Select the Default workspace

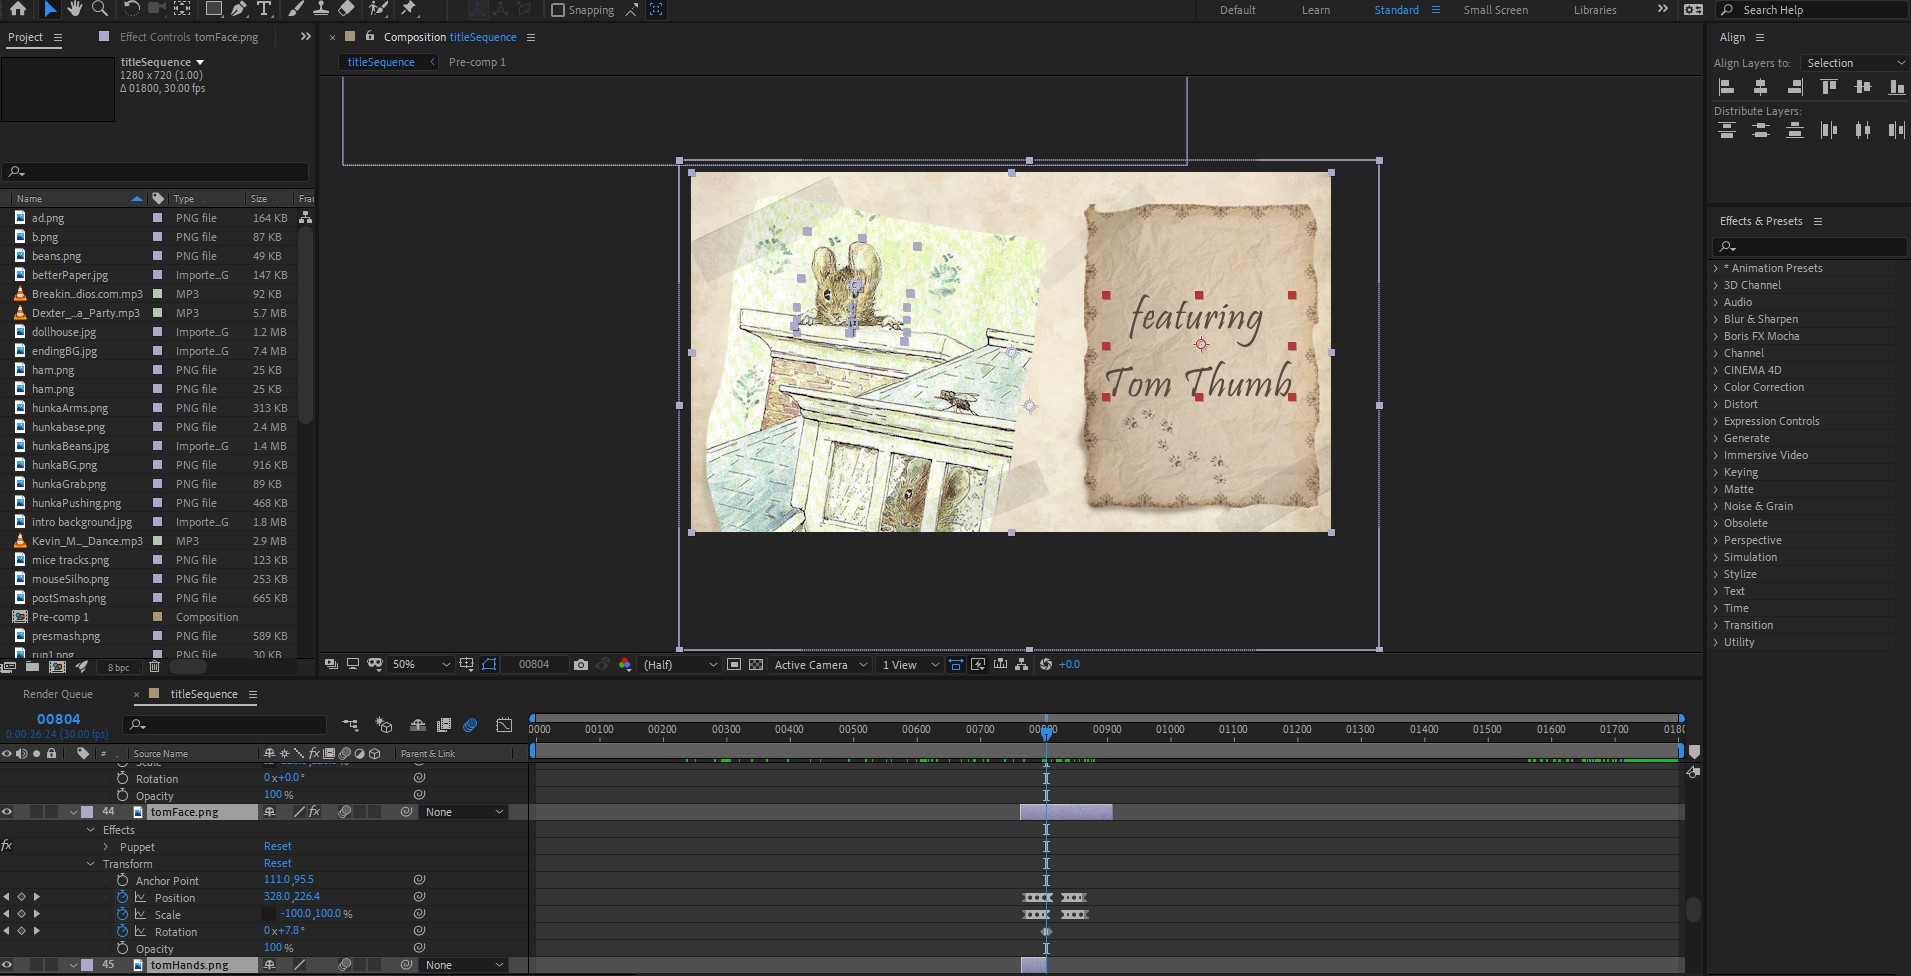(x=1237, y=10)
